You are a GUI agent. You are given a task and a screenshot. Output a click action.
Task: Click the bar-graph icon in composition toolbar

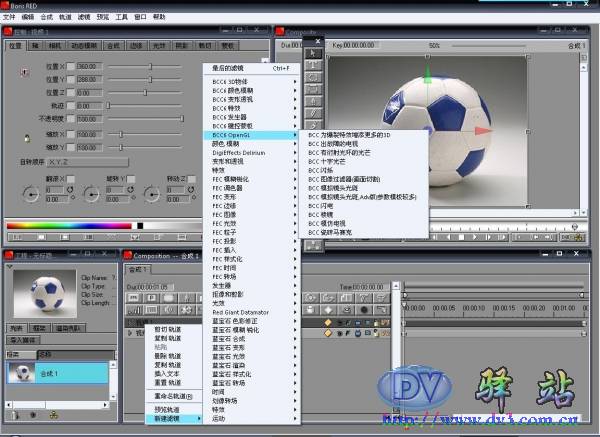click(x=134, y=310)
